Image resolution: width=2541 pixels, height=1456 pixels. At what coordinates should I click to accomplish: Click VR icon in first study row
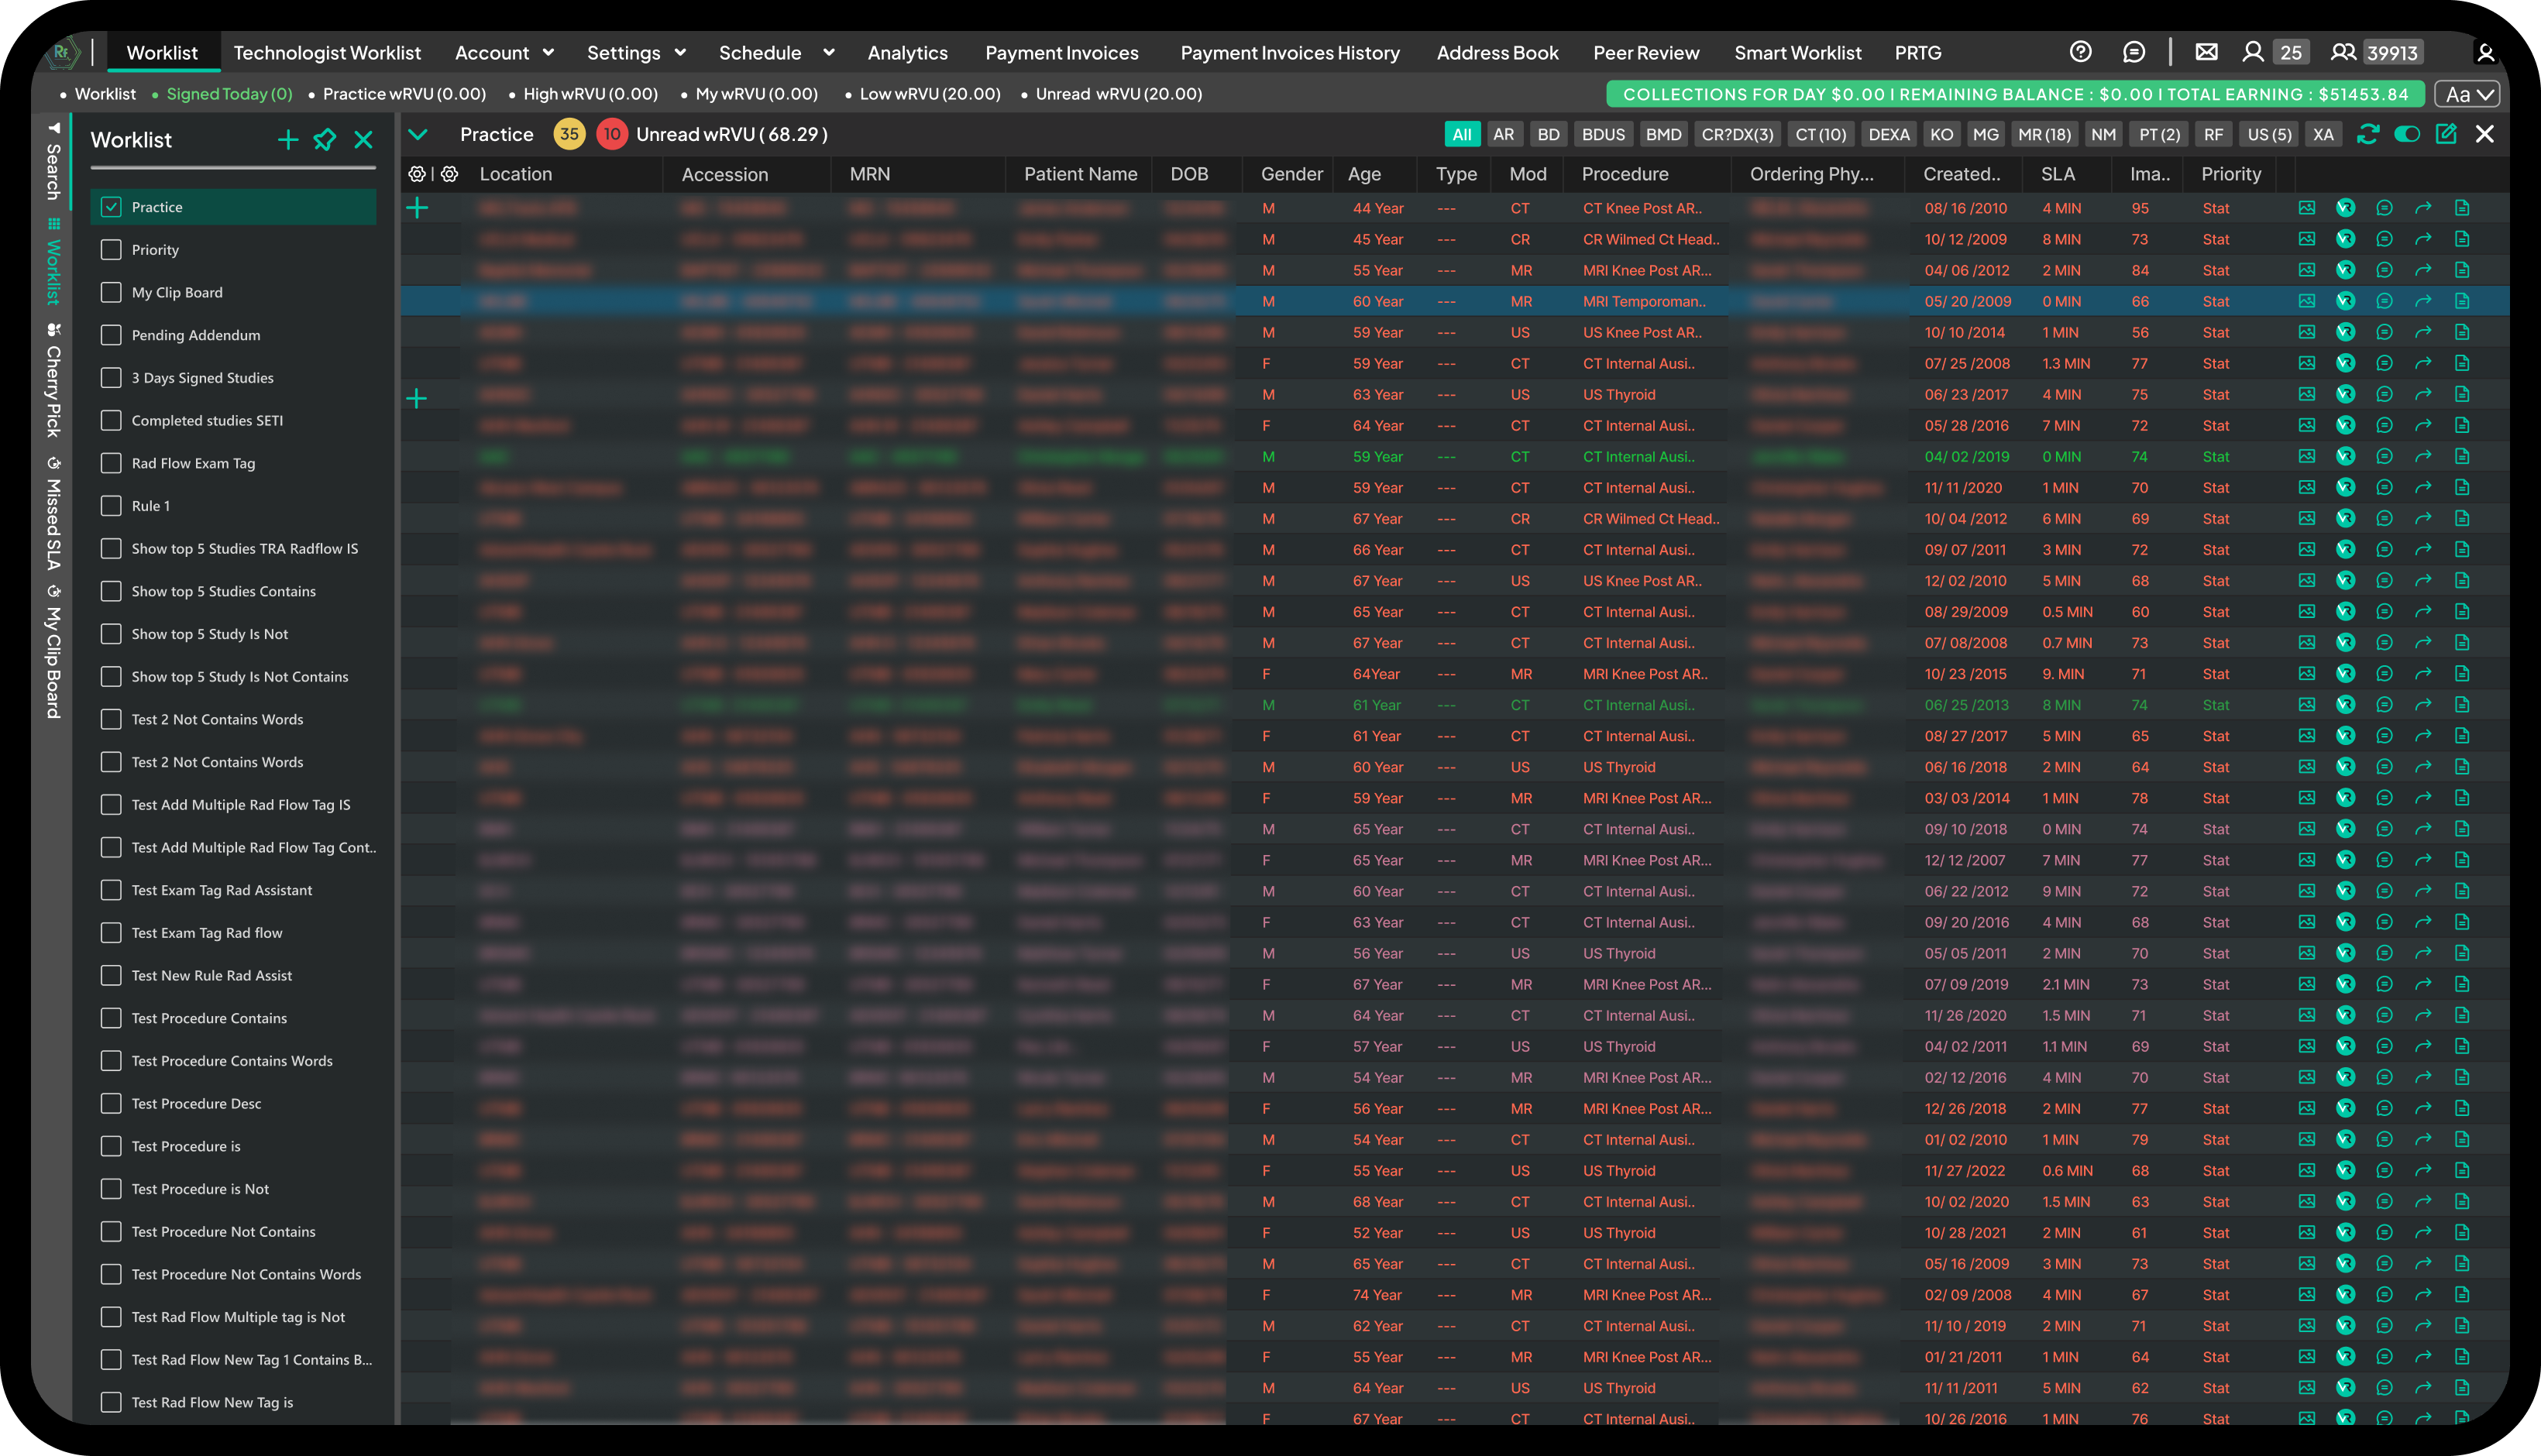click(2345, 208)
